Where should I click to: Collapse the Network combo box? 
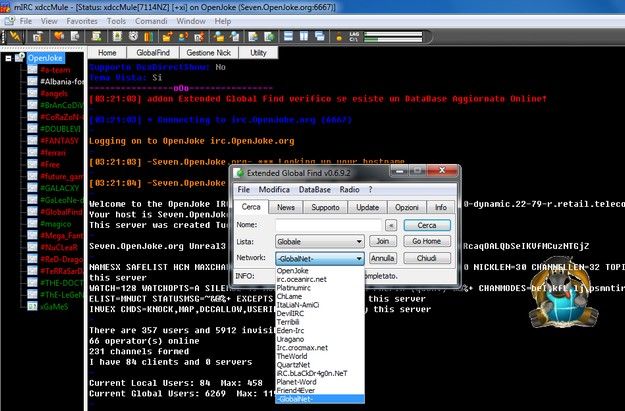pos(358,258)
